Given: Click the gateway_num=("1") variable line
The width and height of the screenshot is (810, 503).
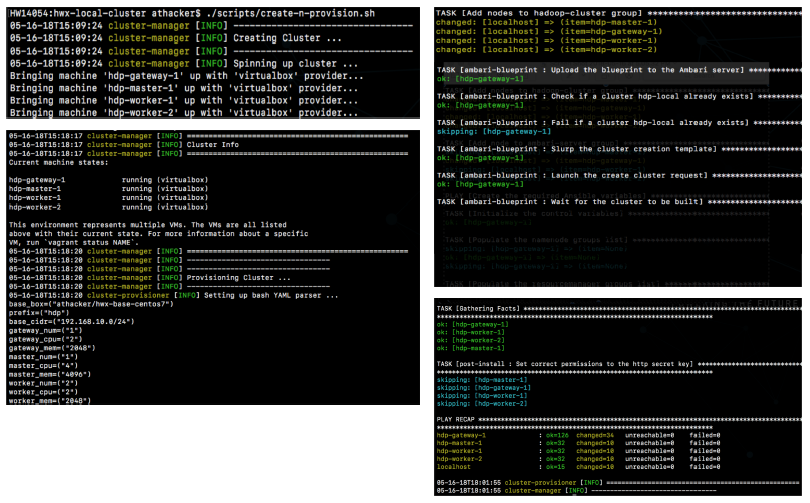Looking at the screenshot, I should [45, 331].
